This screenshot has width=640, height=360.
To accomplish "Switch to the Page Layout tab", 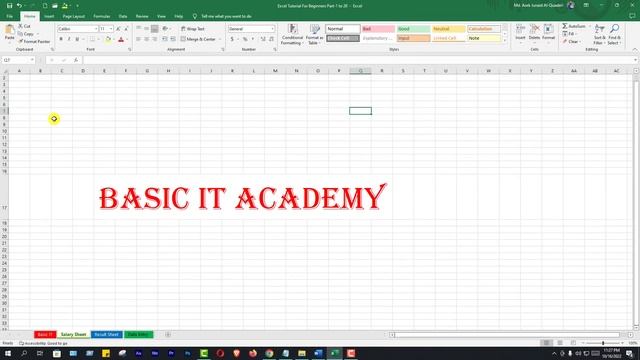I will coord(73,16).
